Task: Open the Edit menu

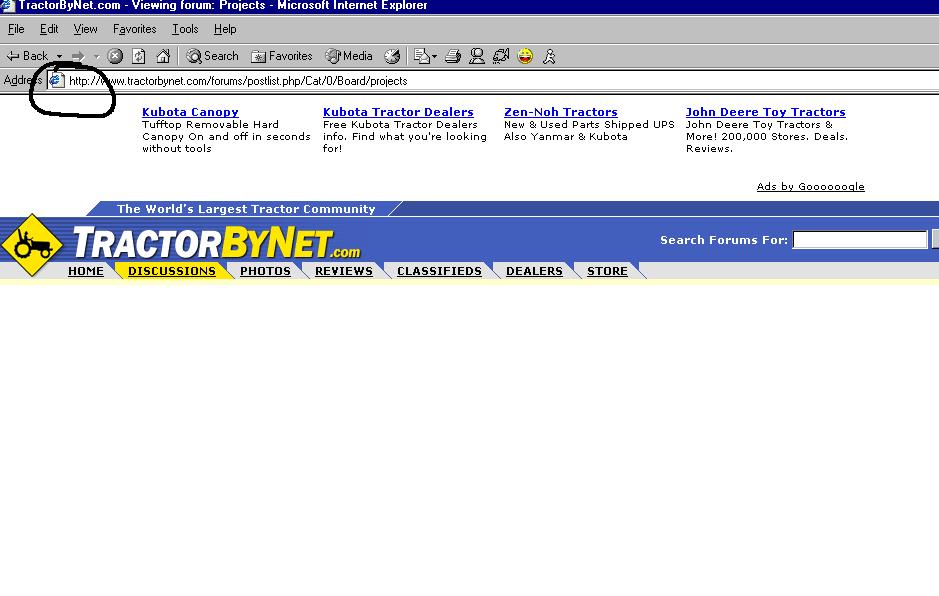Action: click(x=49, y=29)
